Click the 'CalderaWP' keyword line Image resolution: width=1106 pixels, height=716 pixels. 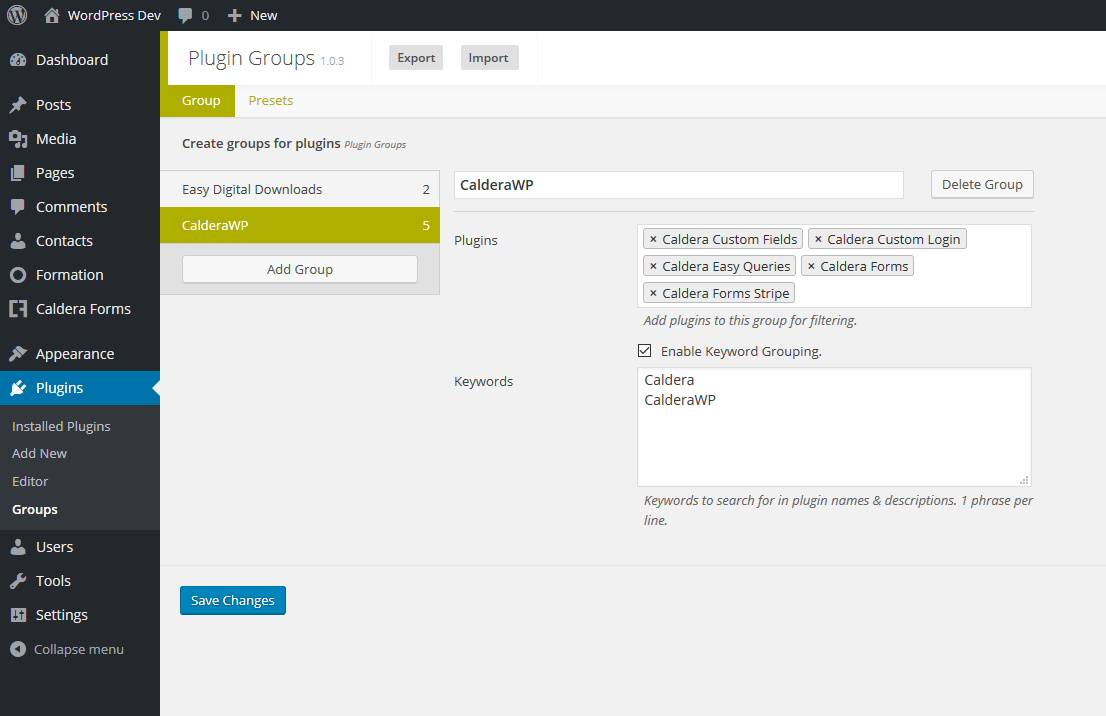(680, 400)
